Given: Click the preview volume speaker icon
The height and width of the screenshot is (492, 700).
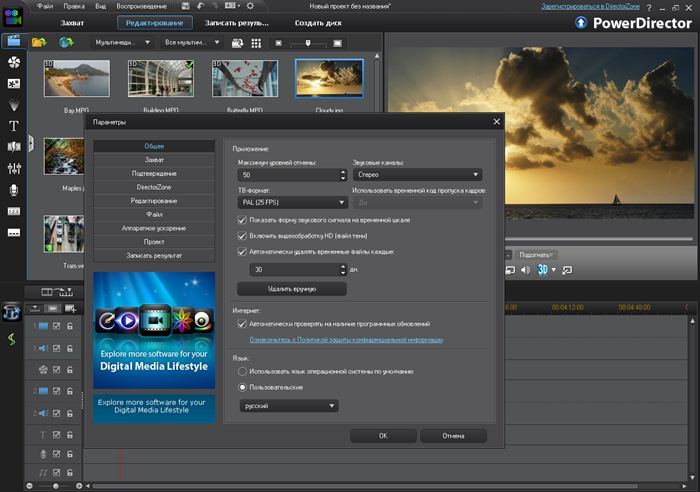Looking at the screenshot, I should click(526, 270).
